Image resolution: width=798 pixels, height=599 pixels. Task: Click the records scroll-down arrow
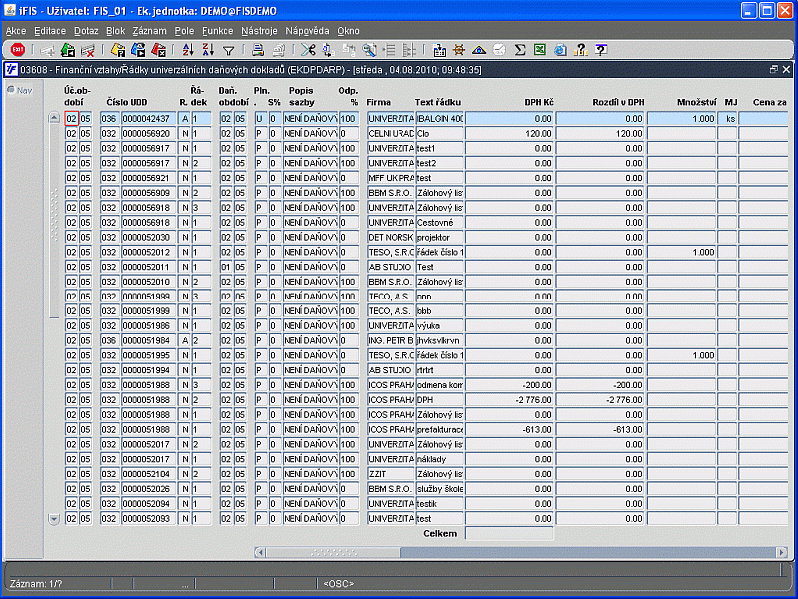54,519
